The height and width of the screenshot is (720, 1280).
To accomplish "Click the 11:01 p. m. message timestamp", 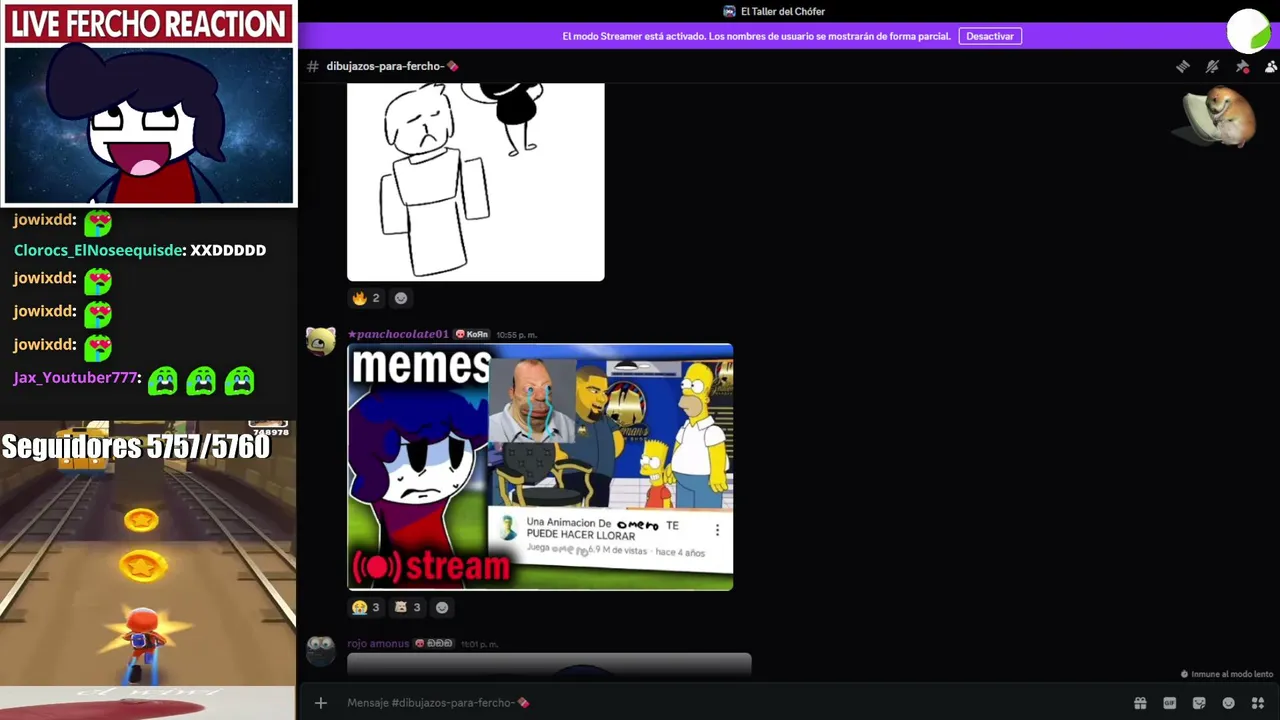I will tap(479, 645).
